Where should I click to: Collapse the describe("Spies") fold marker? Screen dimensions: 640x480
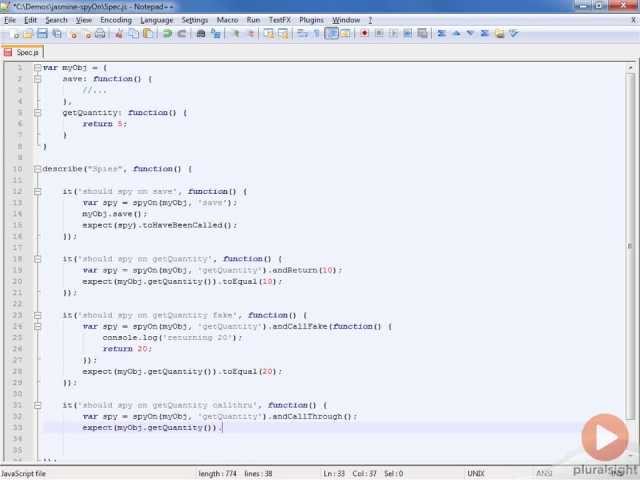click(x=38, y=169)
